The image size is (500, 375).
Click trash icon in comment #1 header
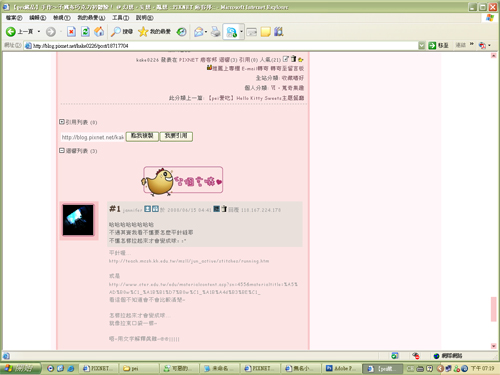[224, 209]
